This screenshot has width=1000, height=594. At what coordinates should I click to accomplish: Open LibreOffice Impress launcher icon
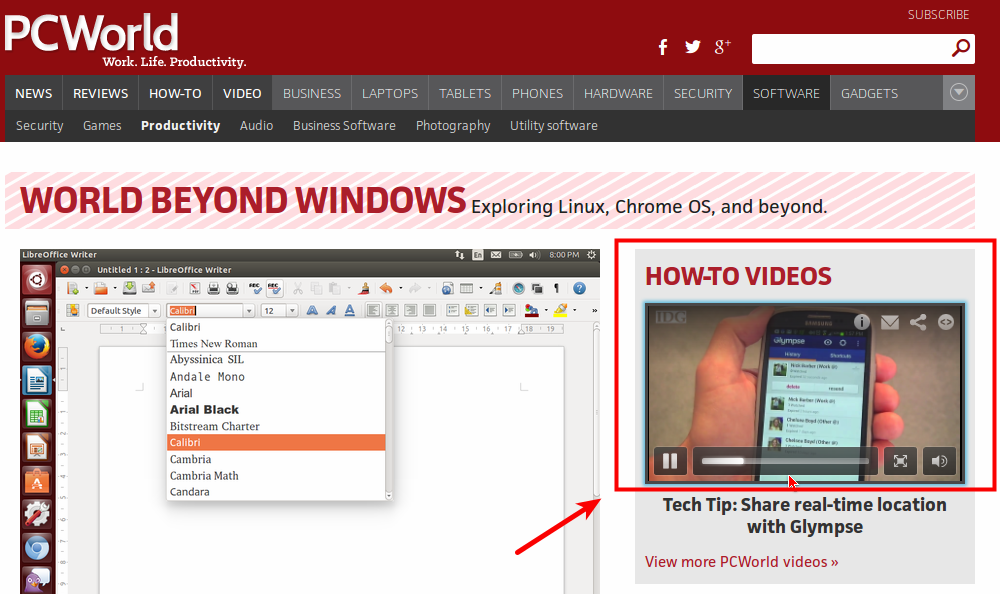coord(37,448)
